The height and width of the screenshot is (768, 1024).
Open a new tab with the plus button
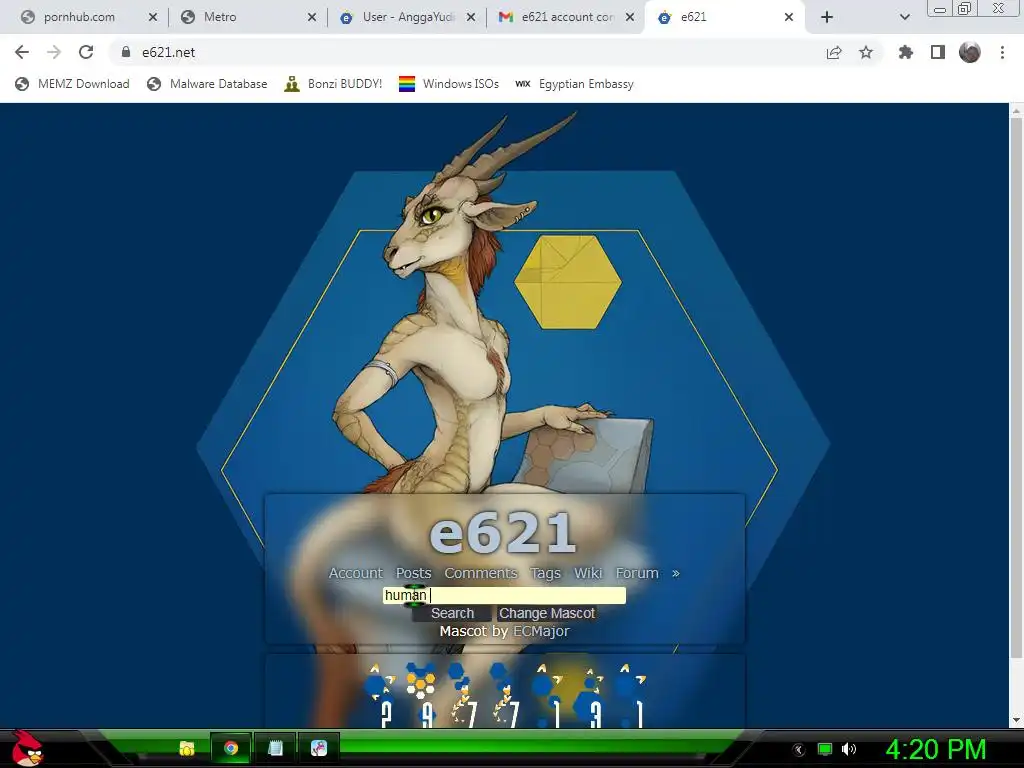pos(827,17)
